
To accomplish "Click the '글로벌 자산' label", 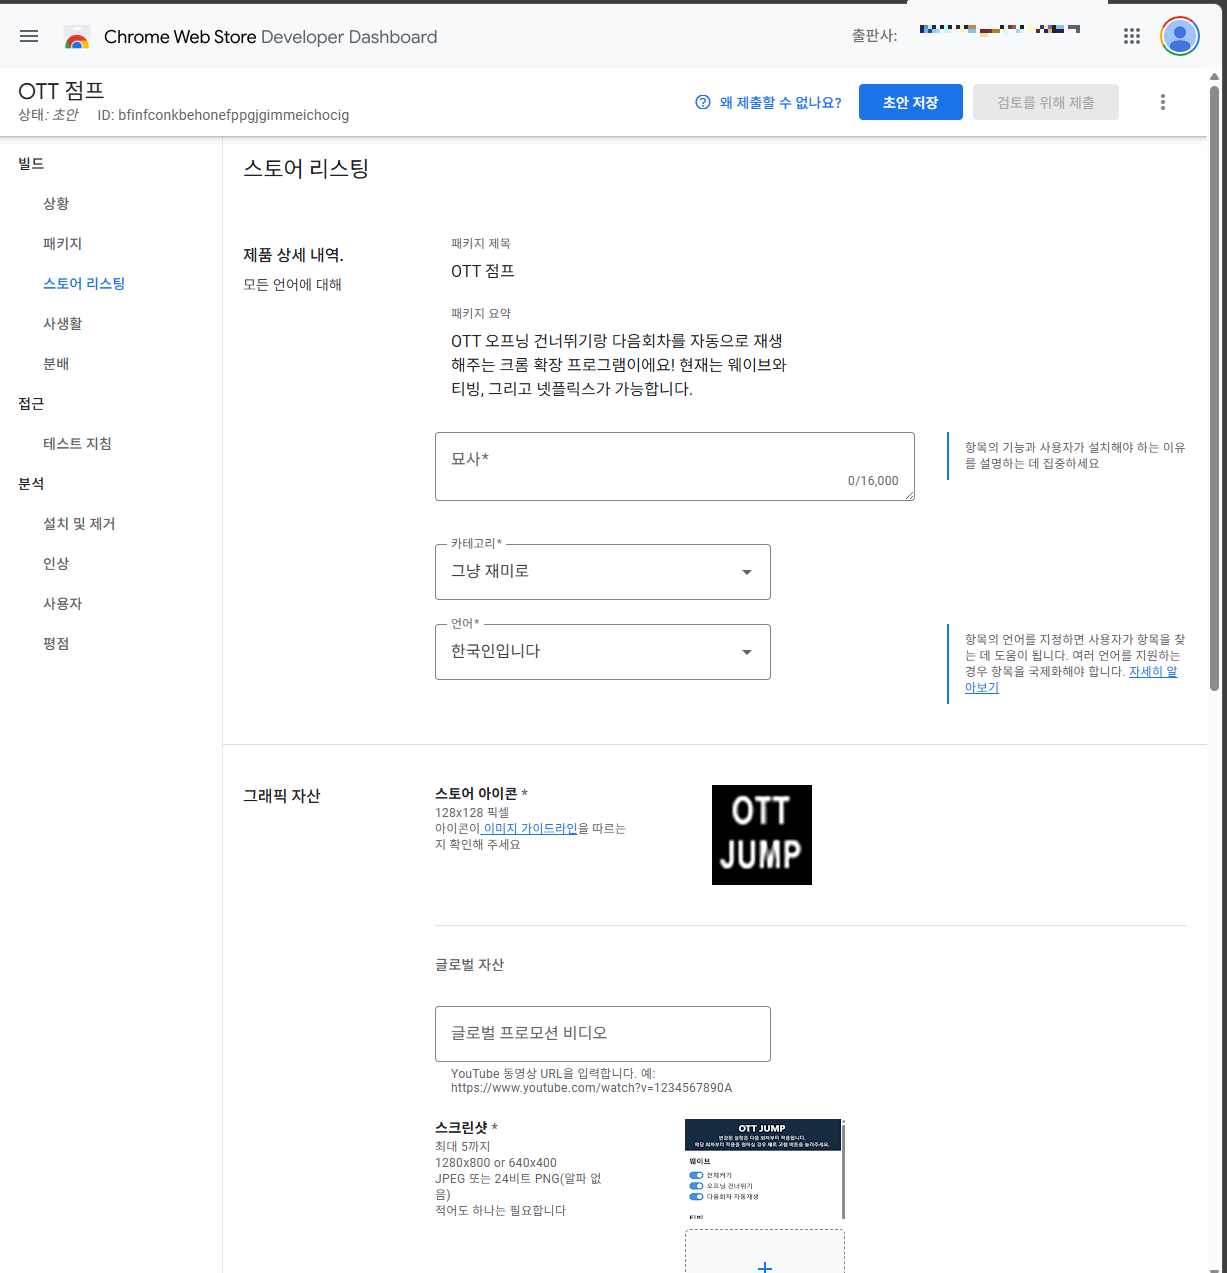I will (470, 965).
